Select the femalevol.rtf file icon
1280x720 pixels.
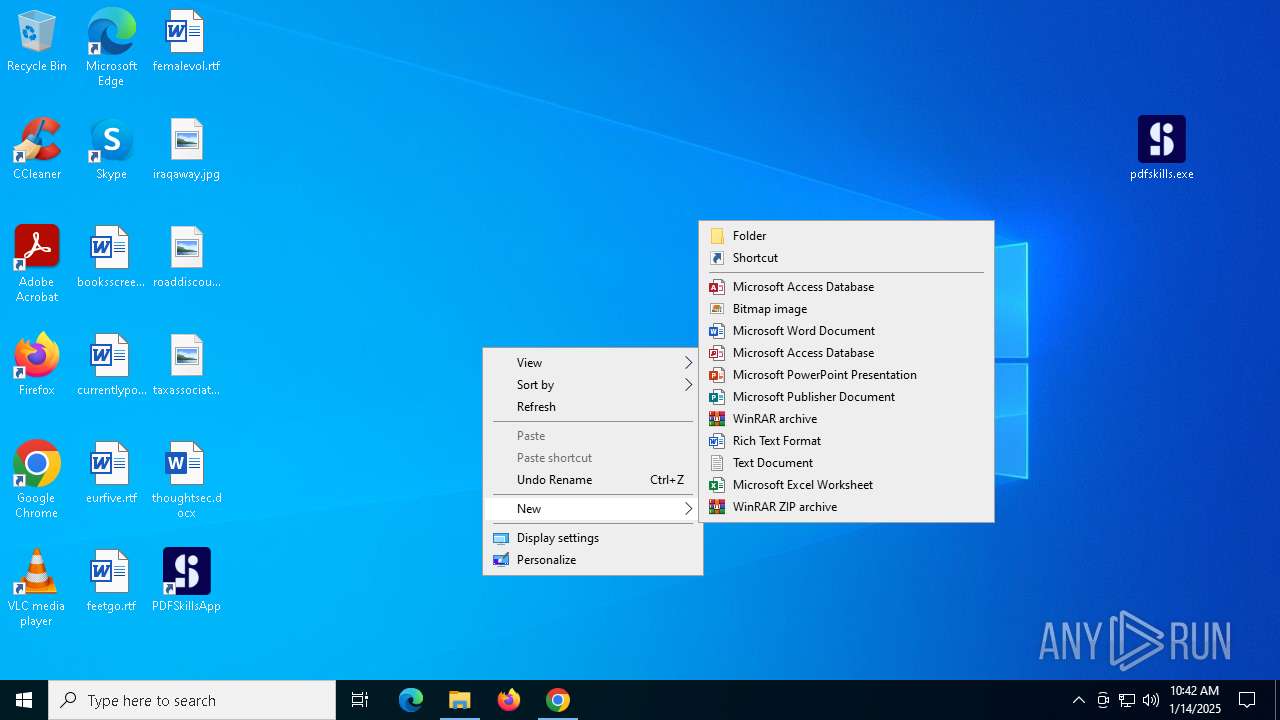pos(186,41)
